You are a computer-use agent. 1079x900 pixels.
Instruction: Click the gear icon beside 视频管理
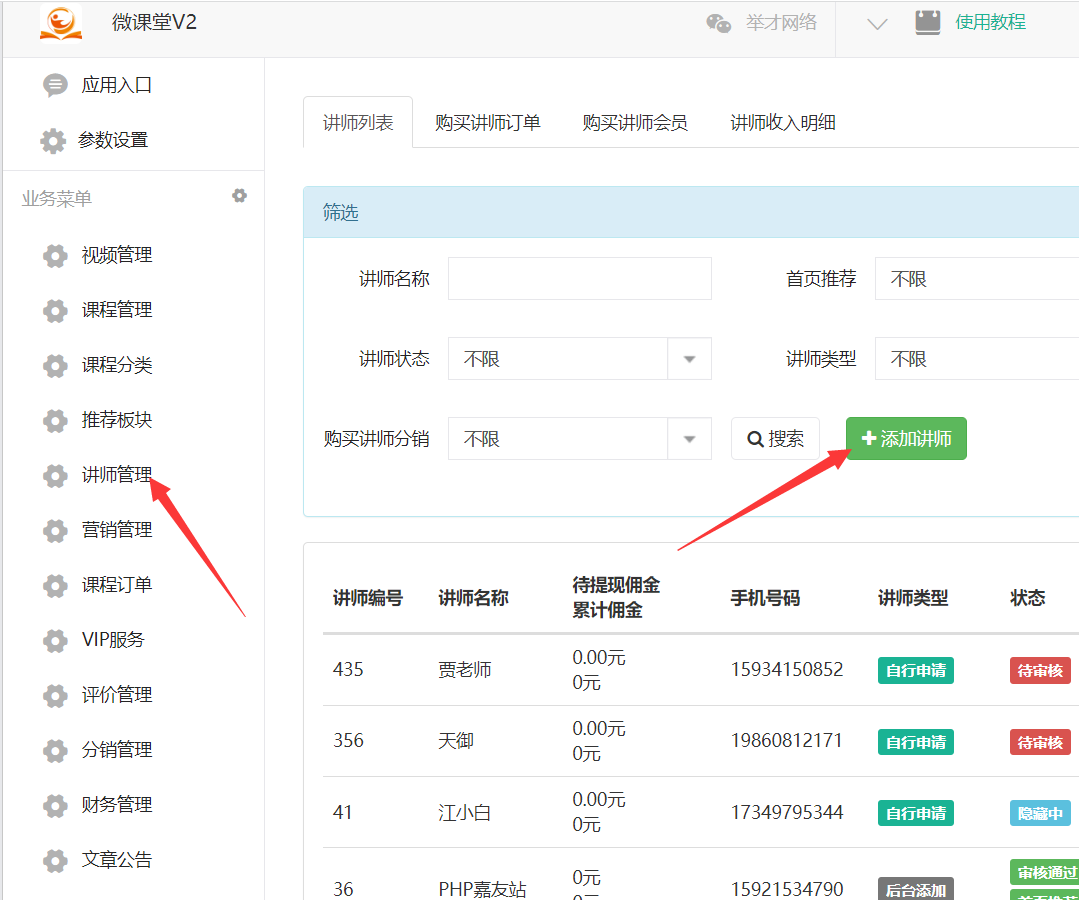point(55,255)
